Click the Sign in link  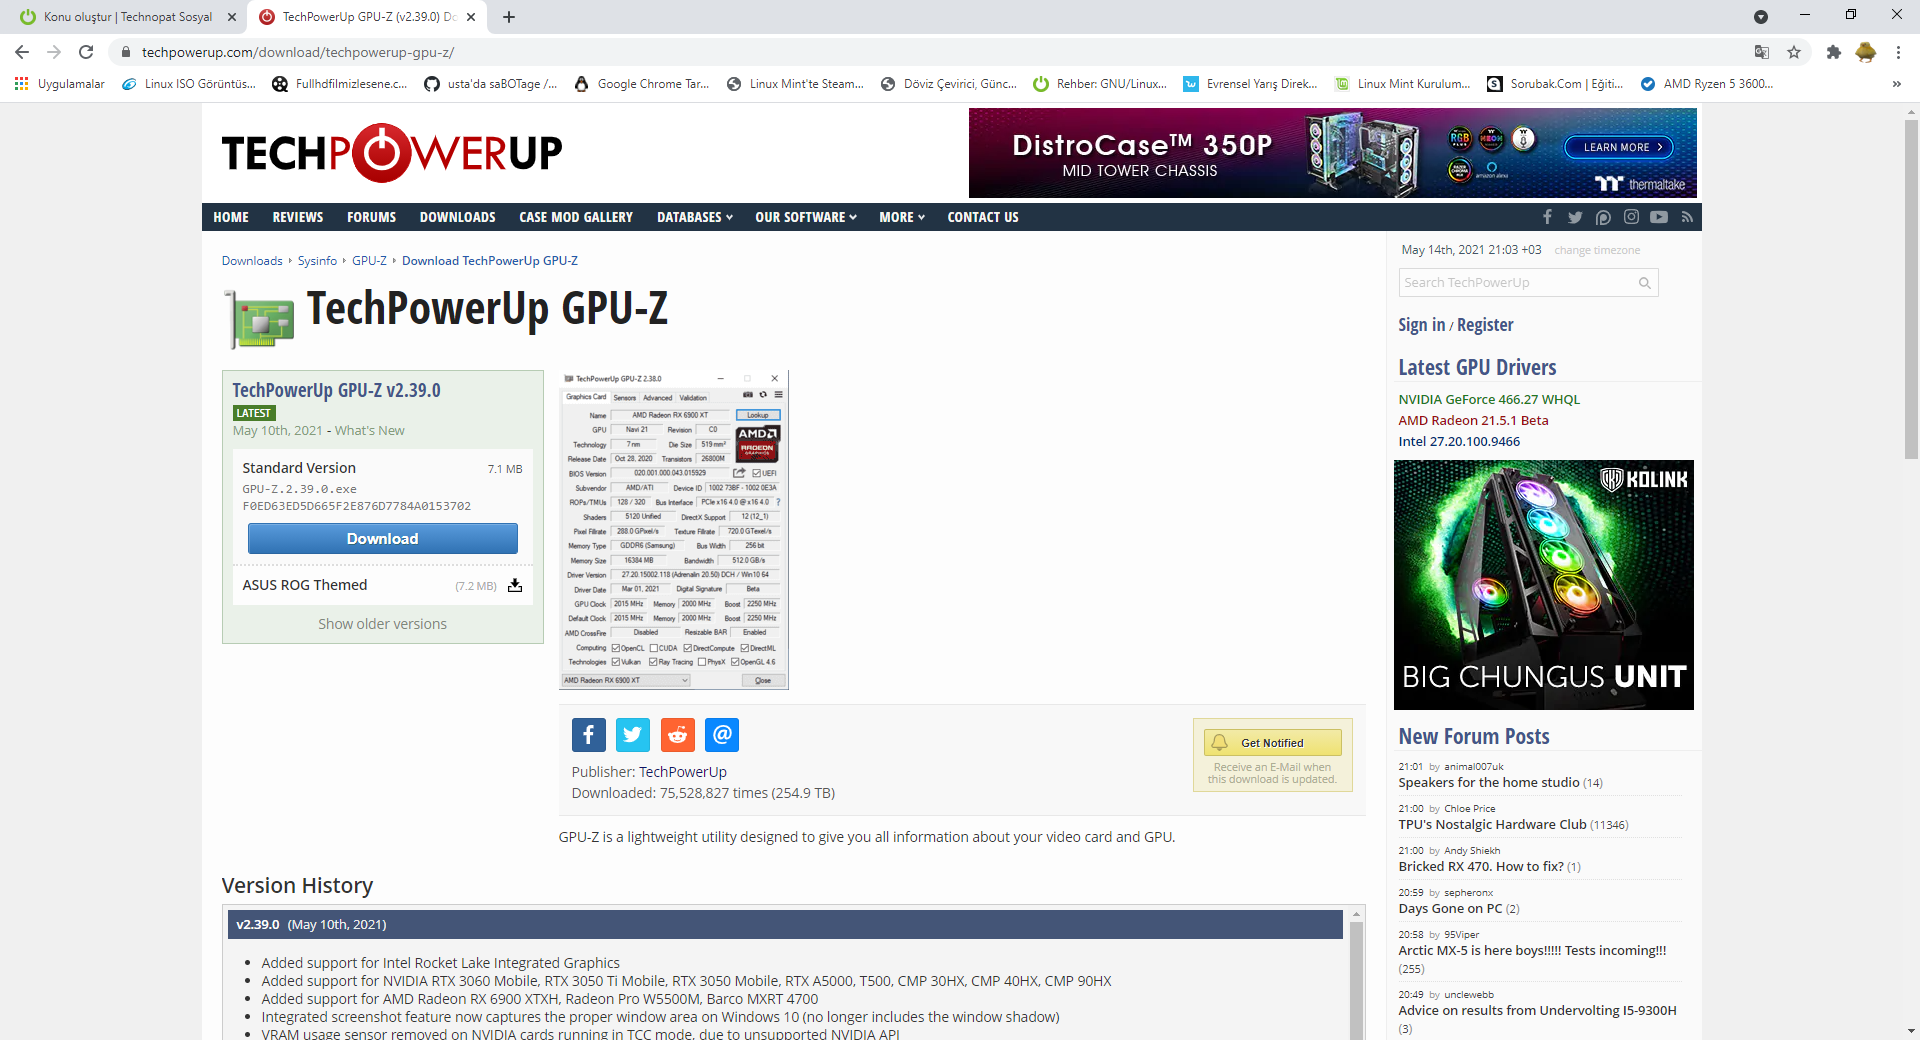coord(1422,325)
